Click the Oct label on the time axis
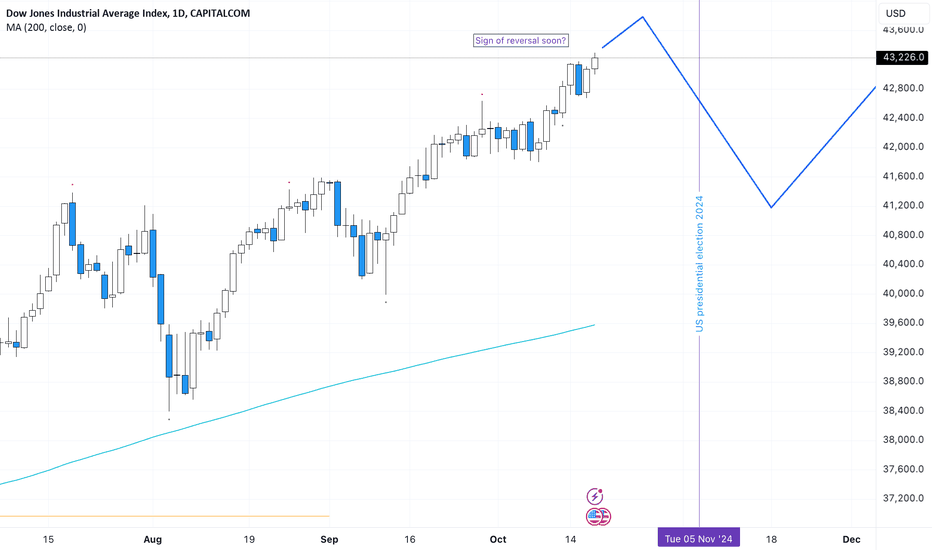Image resolution: width=932 pixels, height=550 pixels. point(498,539)
